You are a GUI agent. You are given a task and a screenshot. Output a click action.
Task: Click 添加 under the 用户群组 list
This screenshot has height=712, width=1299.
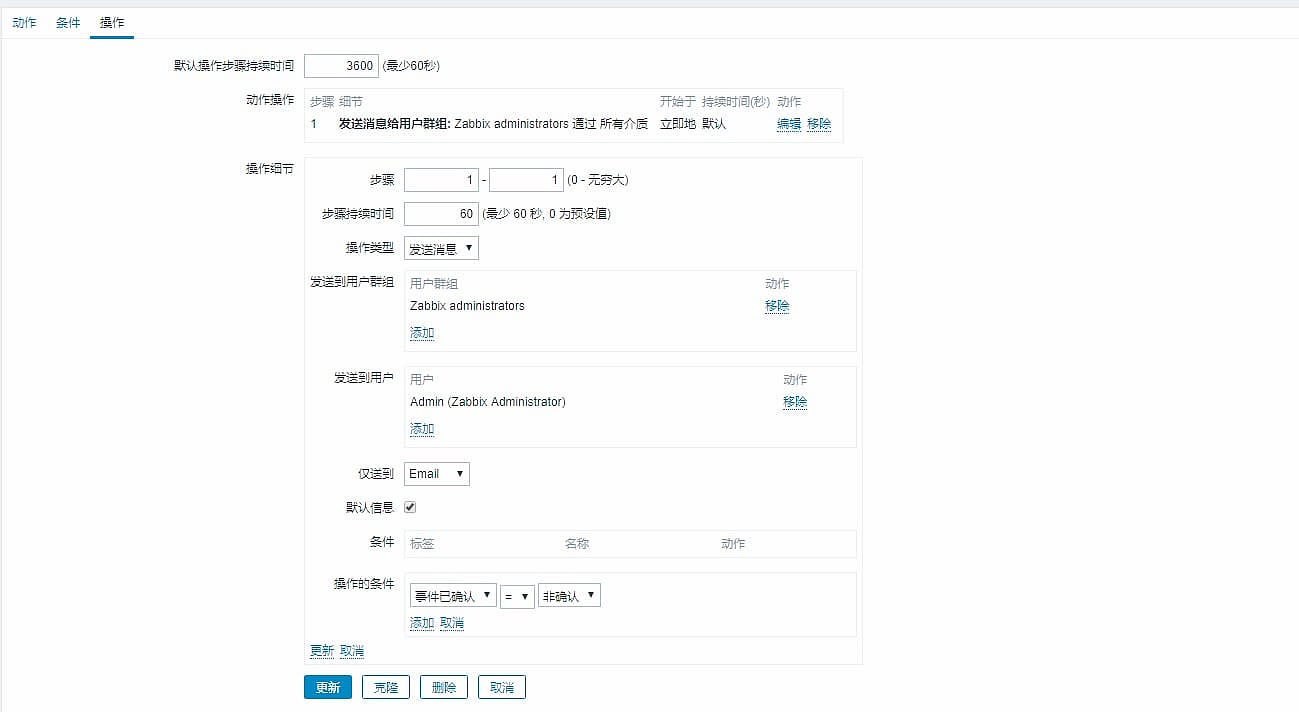[x=422, y=333]
